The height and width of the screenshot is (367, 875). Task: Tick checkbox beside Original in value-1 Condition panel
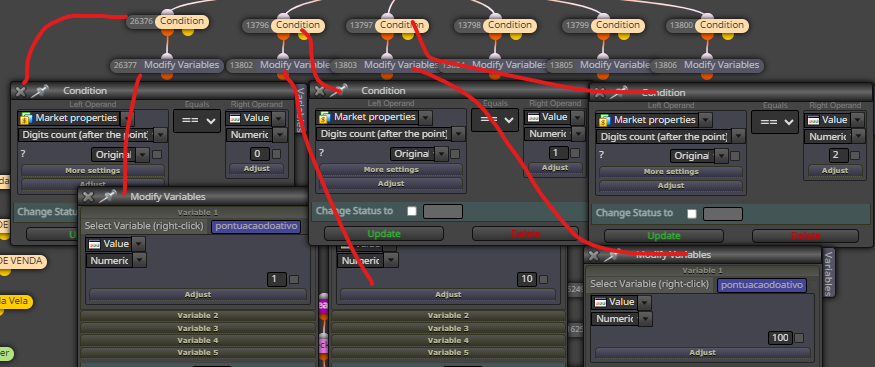[456, 154]
